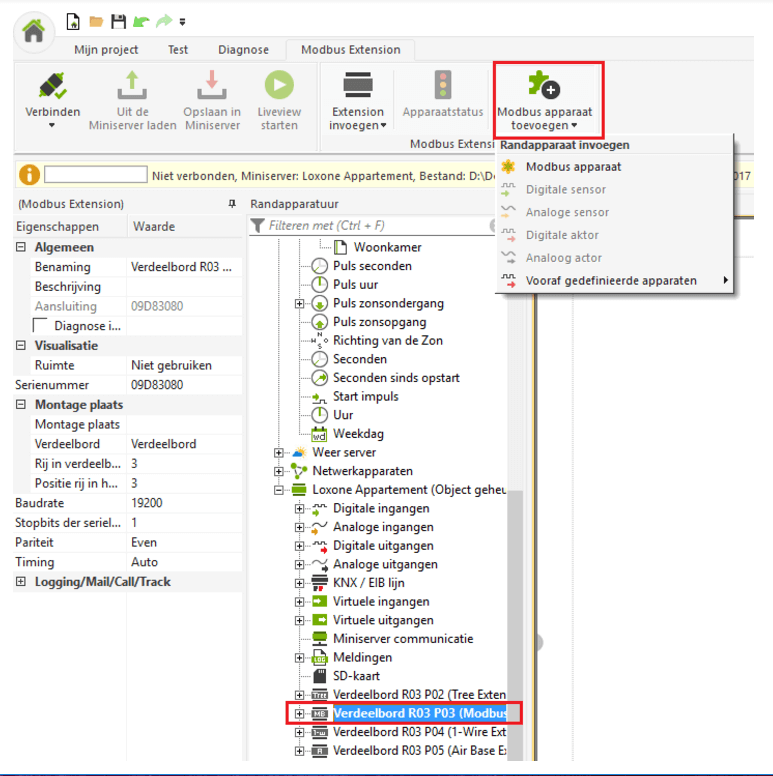Click the new document icon in quick toolbar
Screen dimensions: 773x776
pyautogui.click(x=74, y=21)
